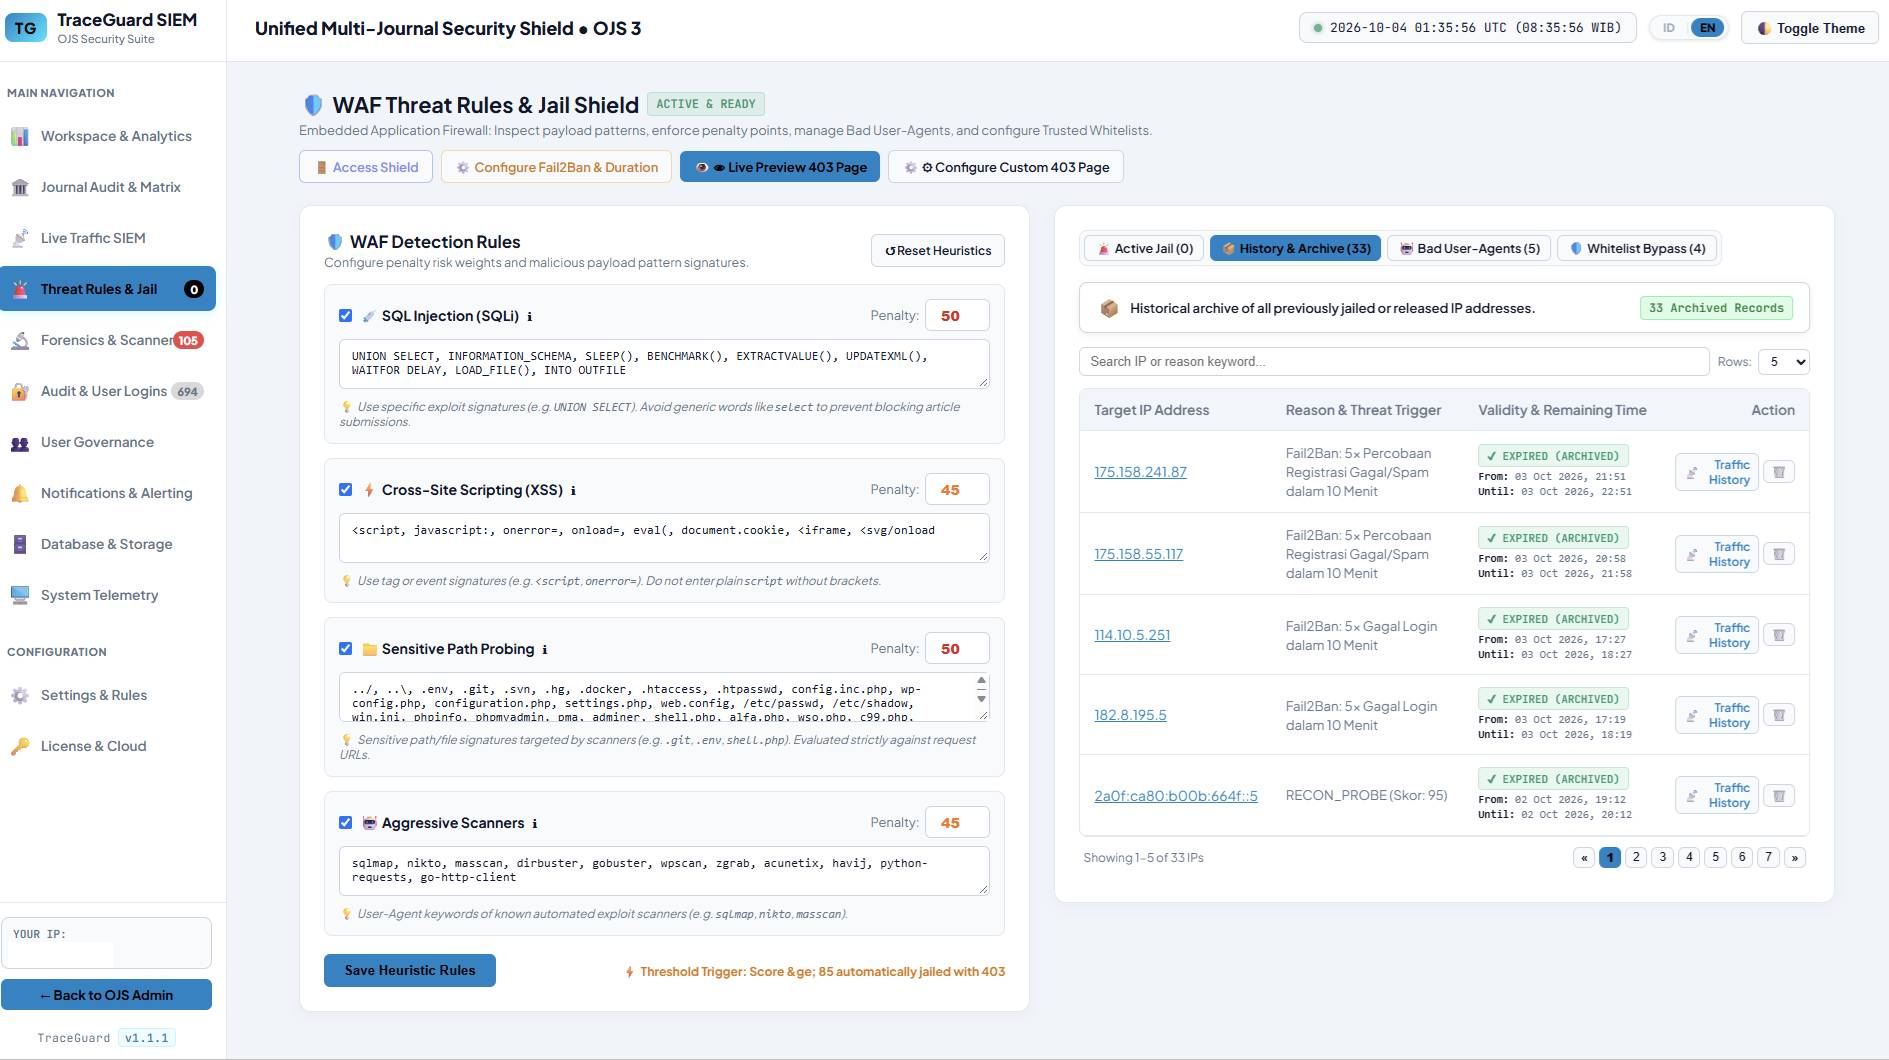Image resolution: width=1889 pixels, height=1060 pixels.
Task: Click the TG TraceGuard logo
Action: coord(25,28)
